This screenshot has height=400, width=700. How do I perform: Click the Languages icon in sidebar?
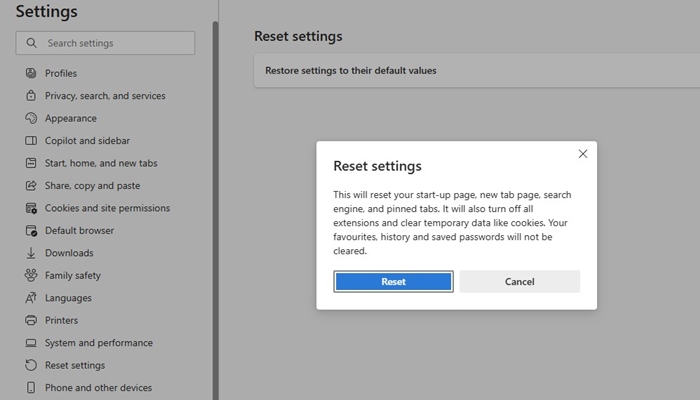[x=31, y=298]
